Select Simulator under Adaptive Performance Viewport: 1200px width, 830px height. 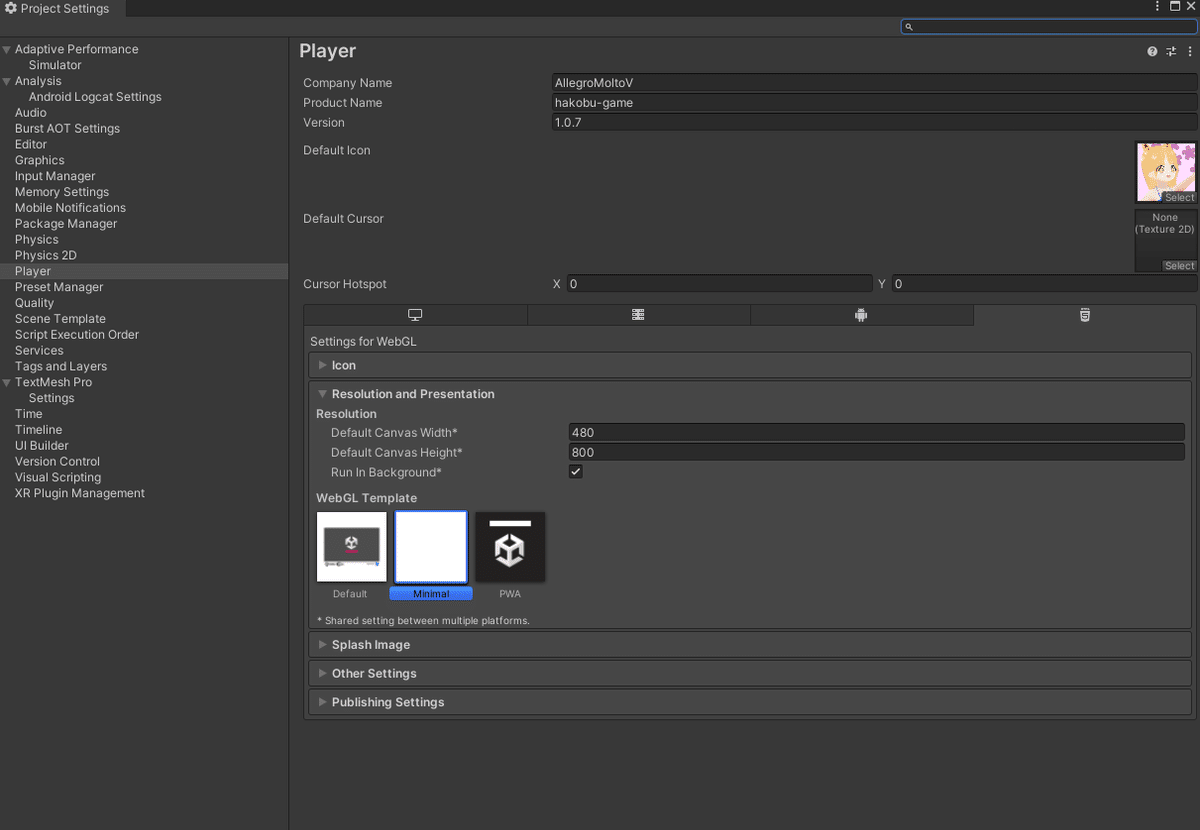pos(55,65)
